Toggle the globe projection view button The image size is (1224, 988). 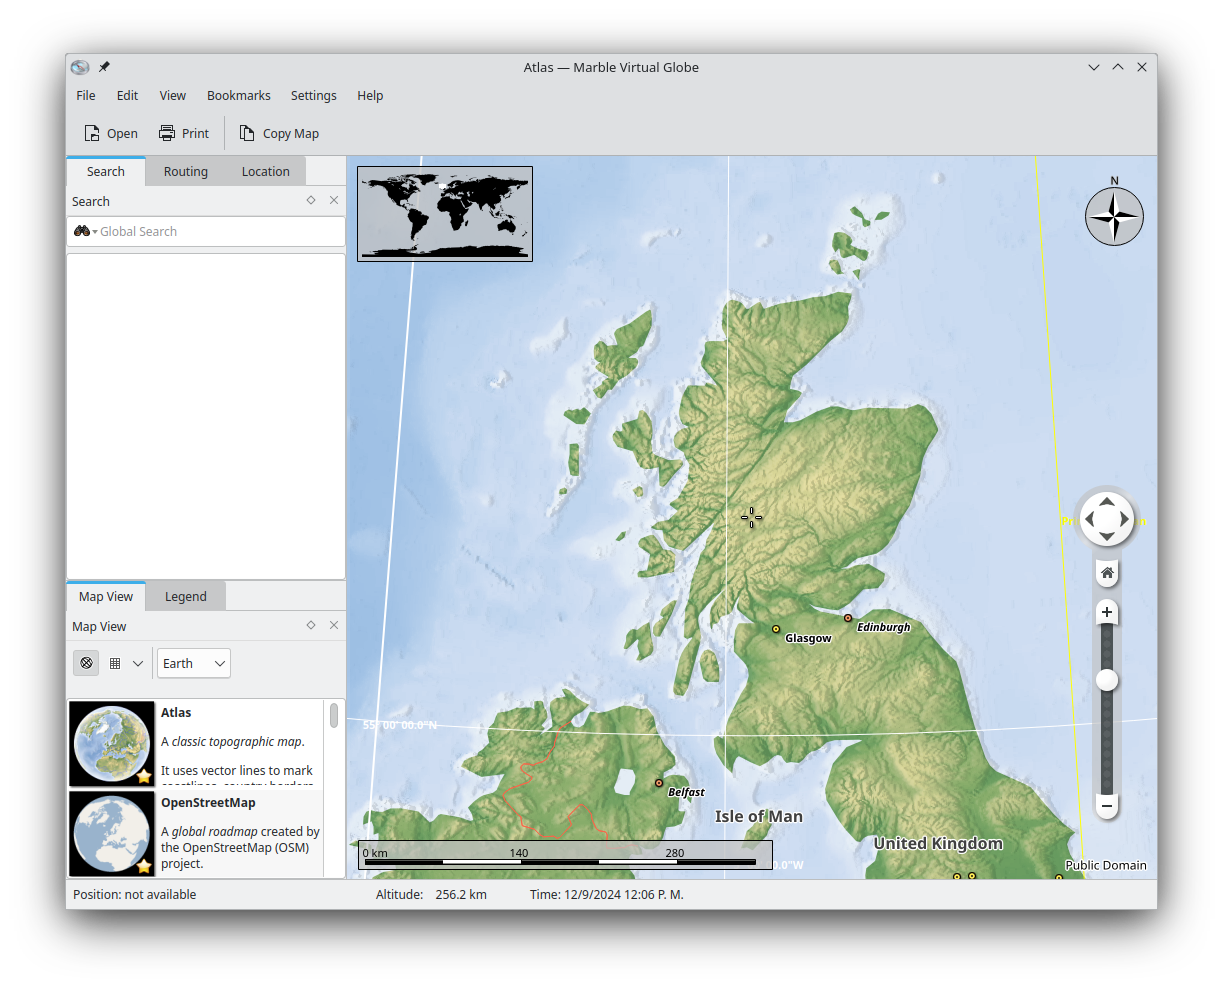coord(87,663)
